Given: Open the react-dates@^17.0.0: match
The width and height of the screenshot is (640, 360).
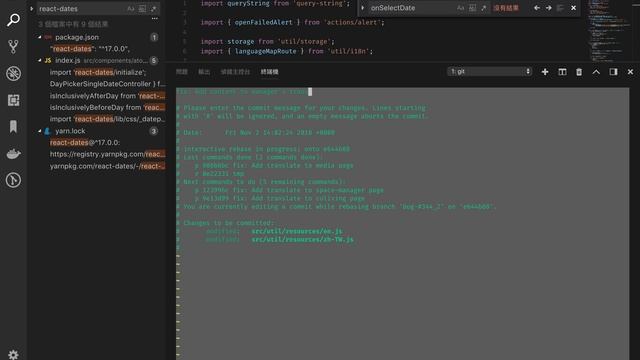Looking at the screenshot, I should click(85, 142).
